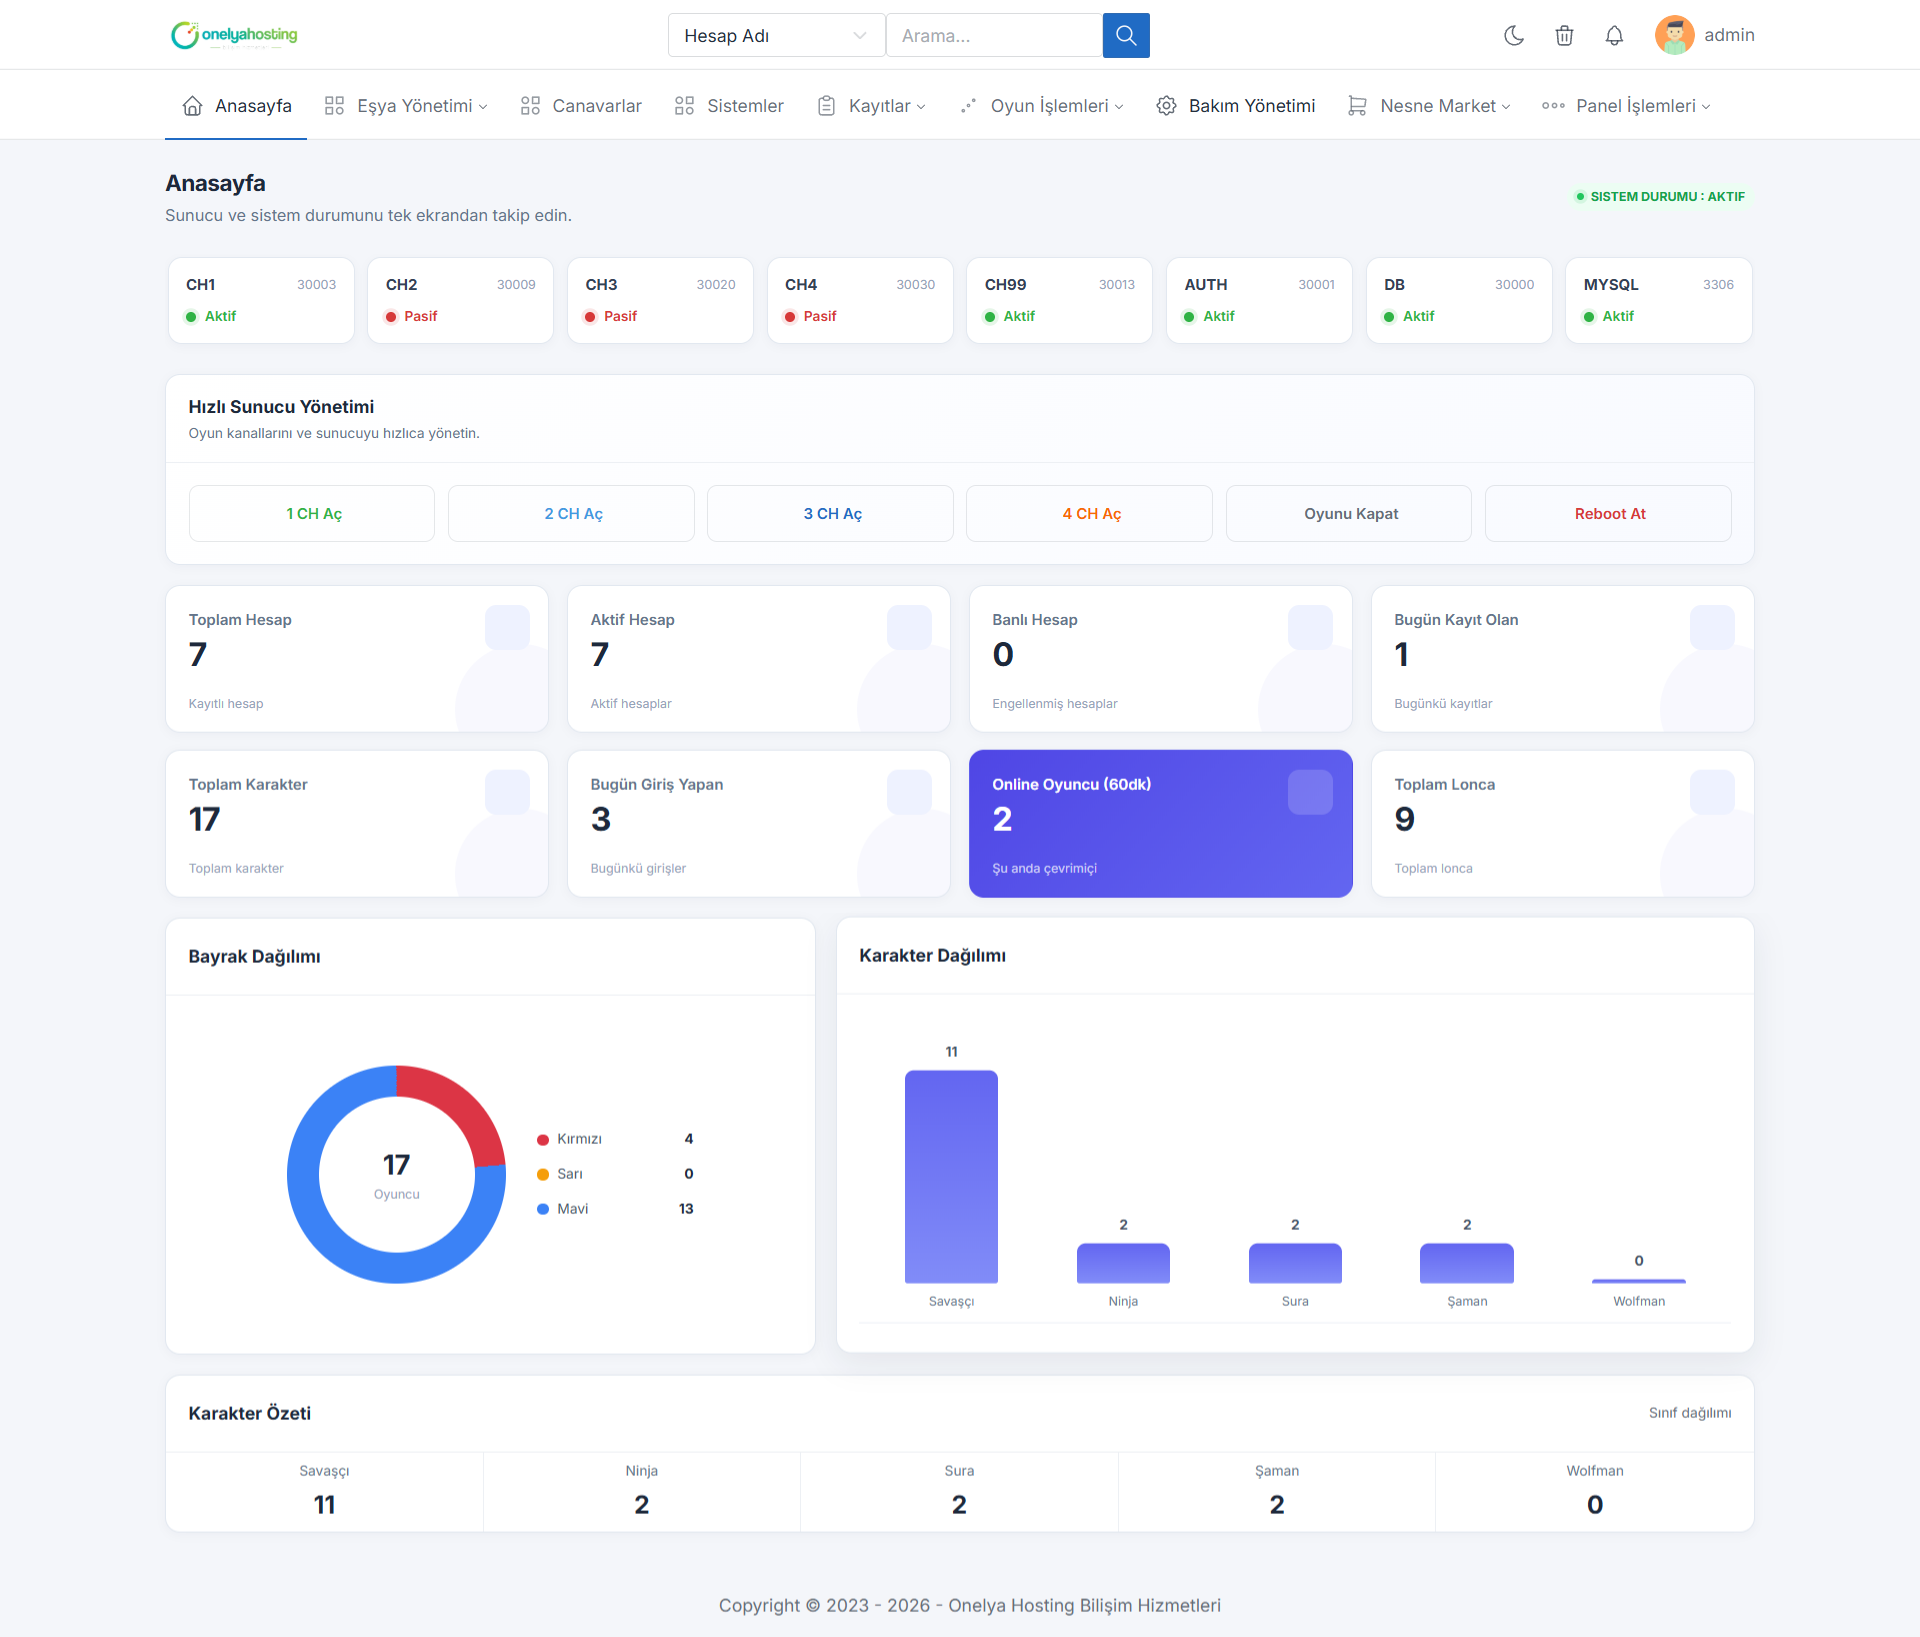The height and width of the screenshot is (1637, 1920).
Task: Expand the Oyun İşlemleri menu
Action: (1041, 106)
